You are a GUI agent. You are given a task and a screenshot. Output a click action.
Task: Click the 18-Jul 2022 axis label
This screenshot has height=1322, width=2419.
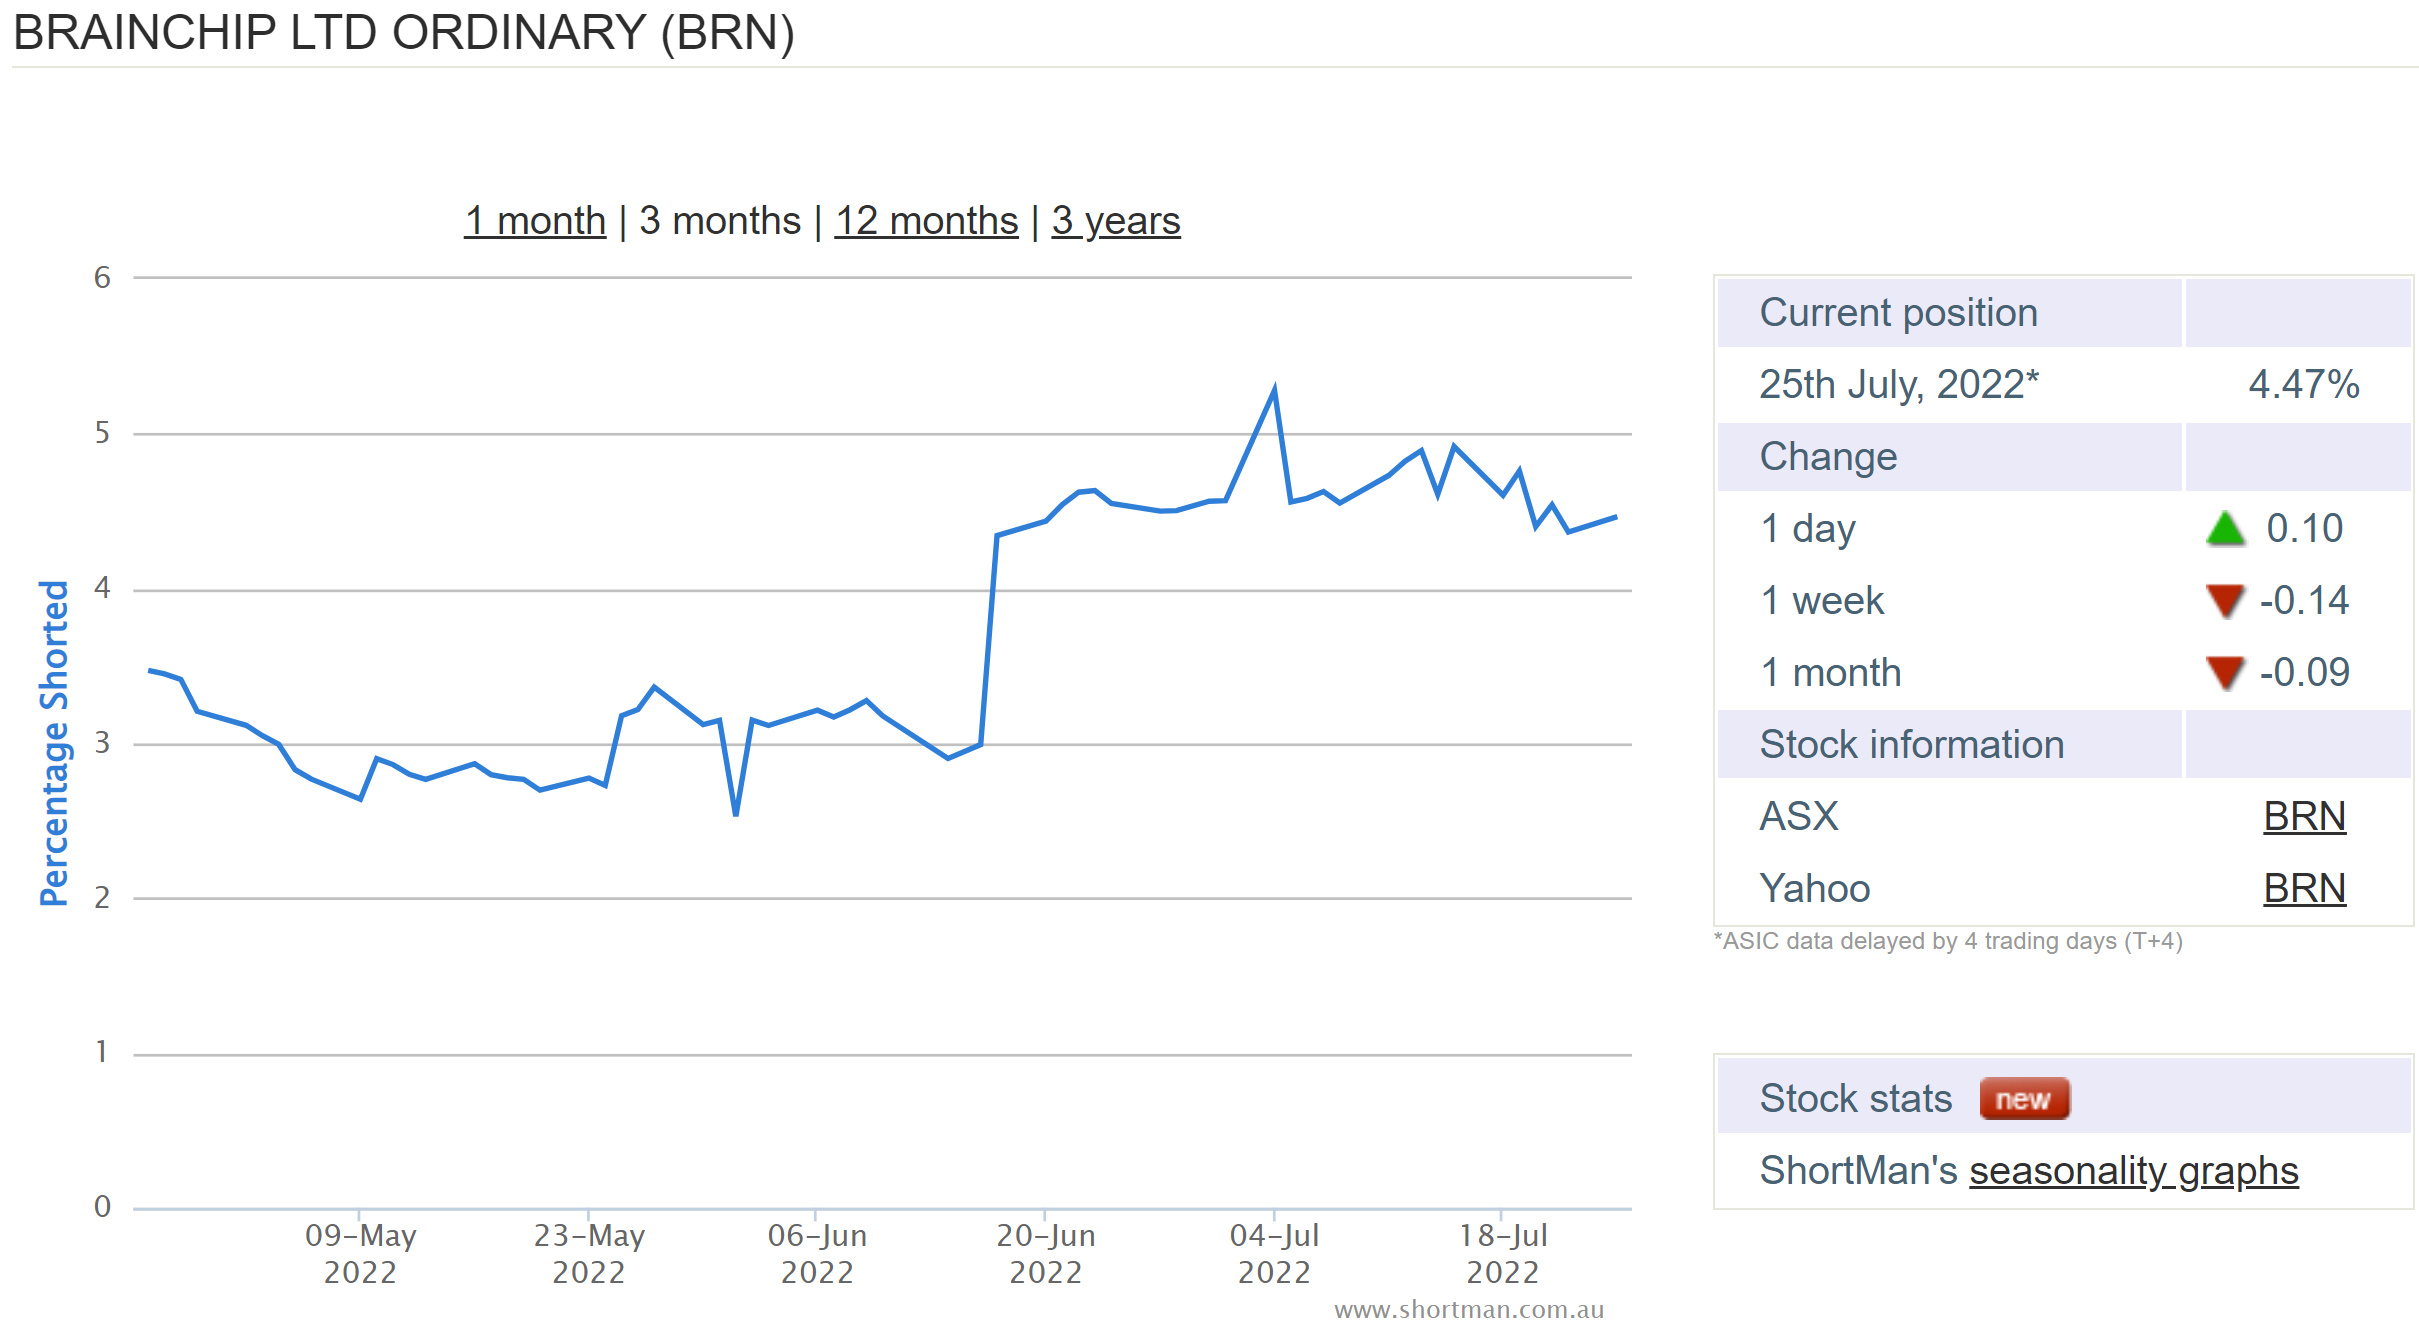pos(1503,1254)
